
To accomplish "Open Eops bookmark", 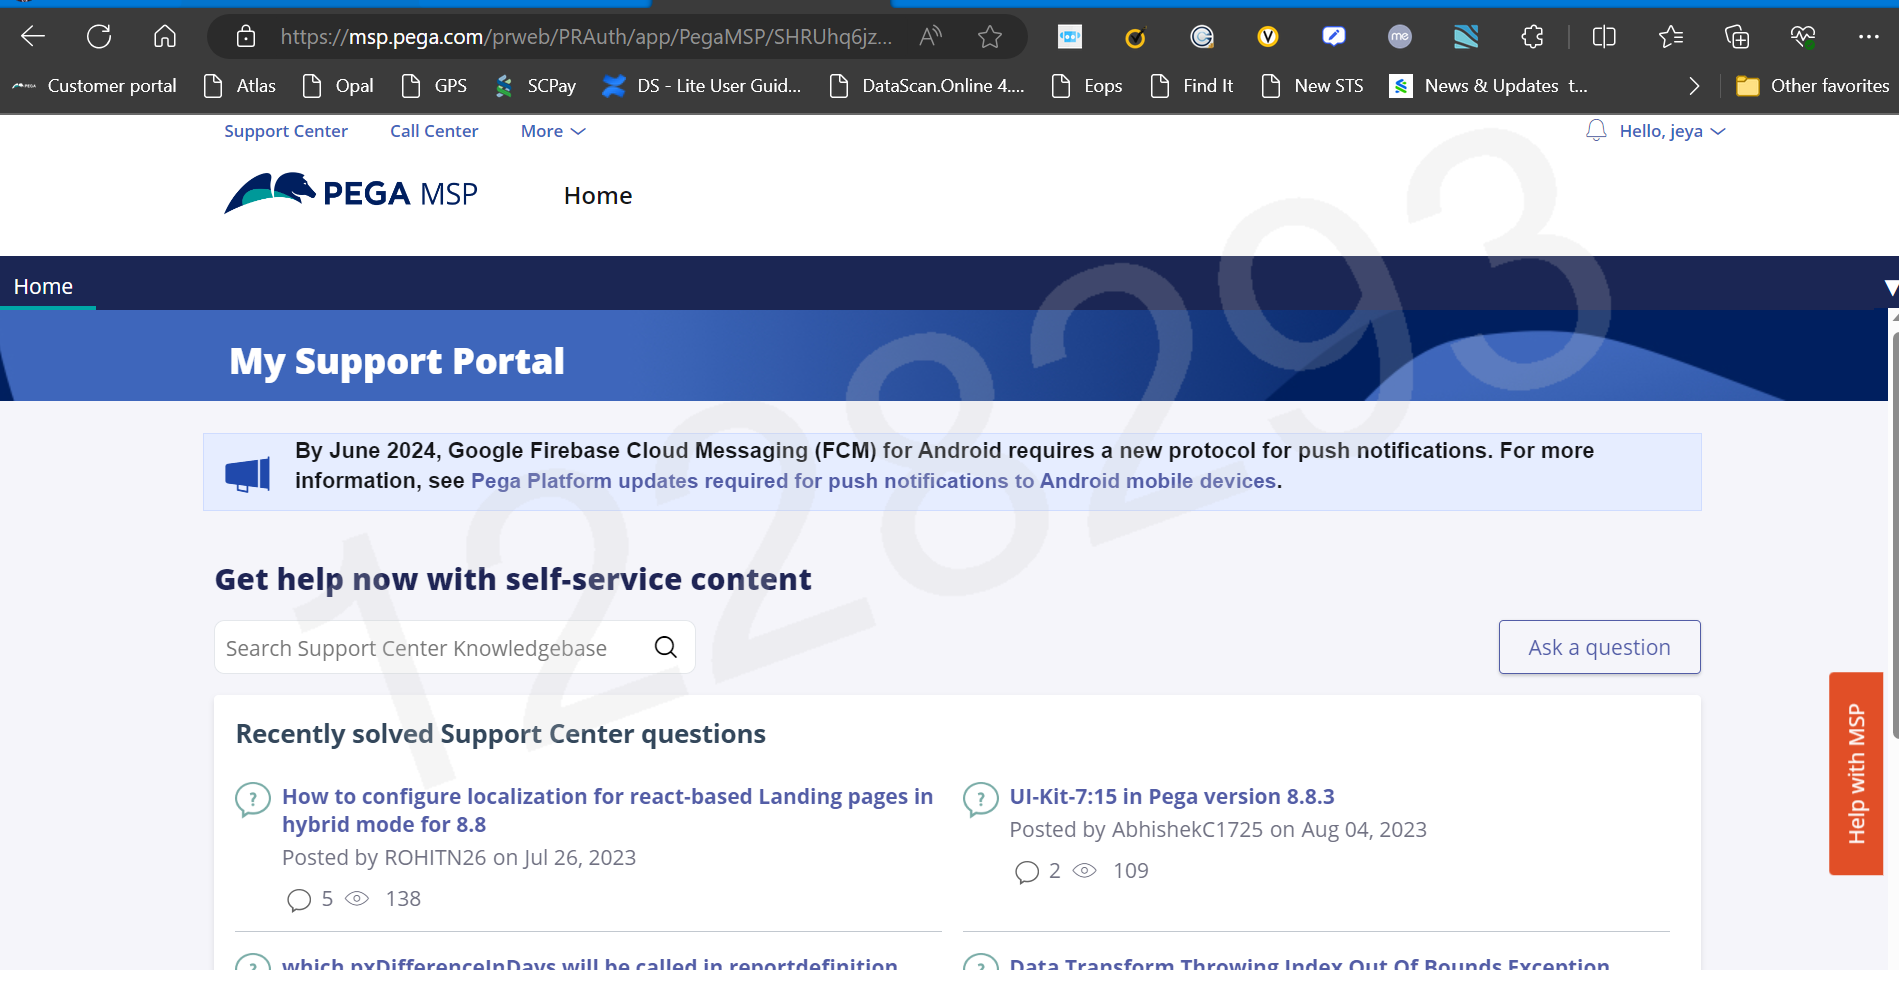I will (x=1087, y=86).
